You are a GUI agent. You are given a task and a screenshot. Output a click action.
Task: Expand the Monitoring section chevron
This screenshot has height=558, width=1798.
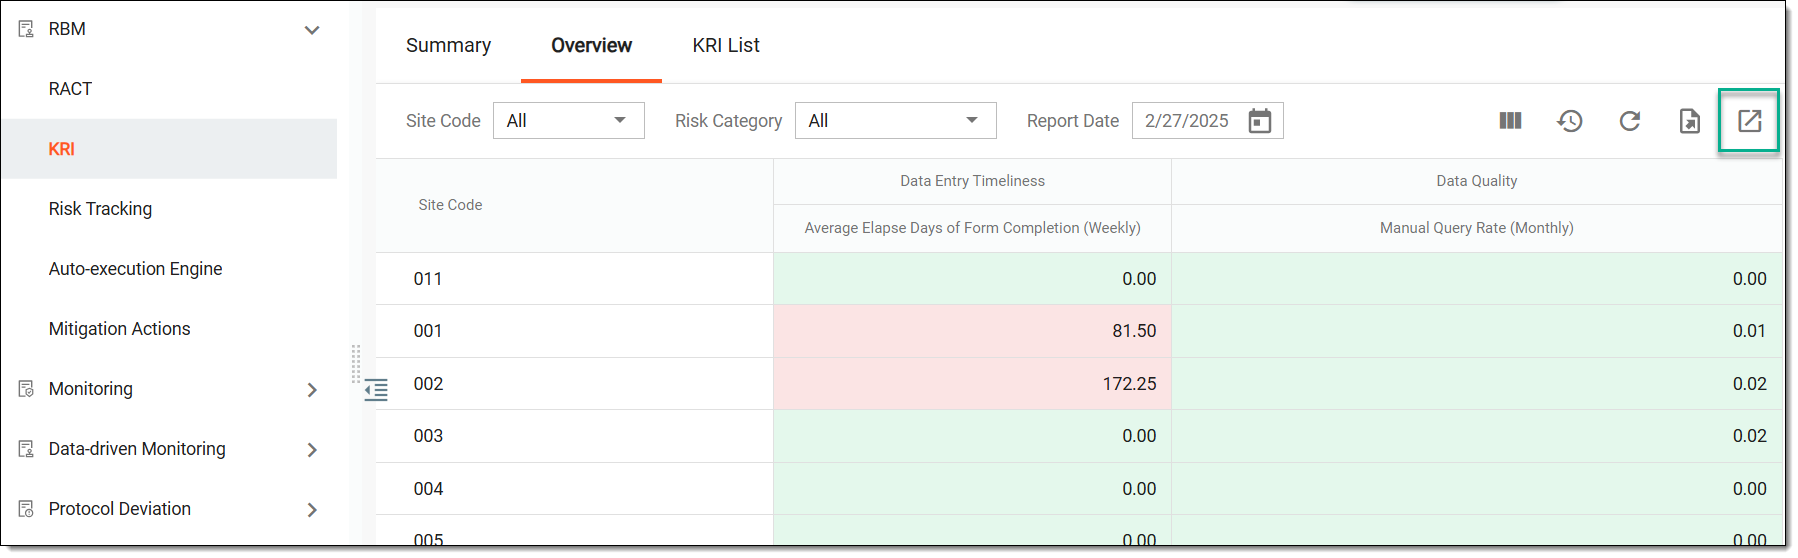(312, 390)
